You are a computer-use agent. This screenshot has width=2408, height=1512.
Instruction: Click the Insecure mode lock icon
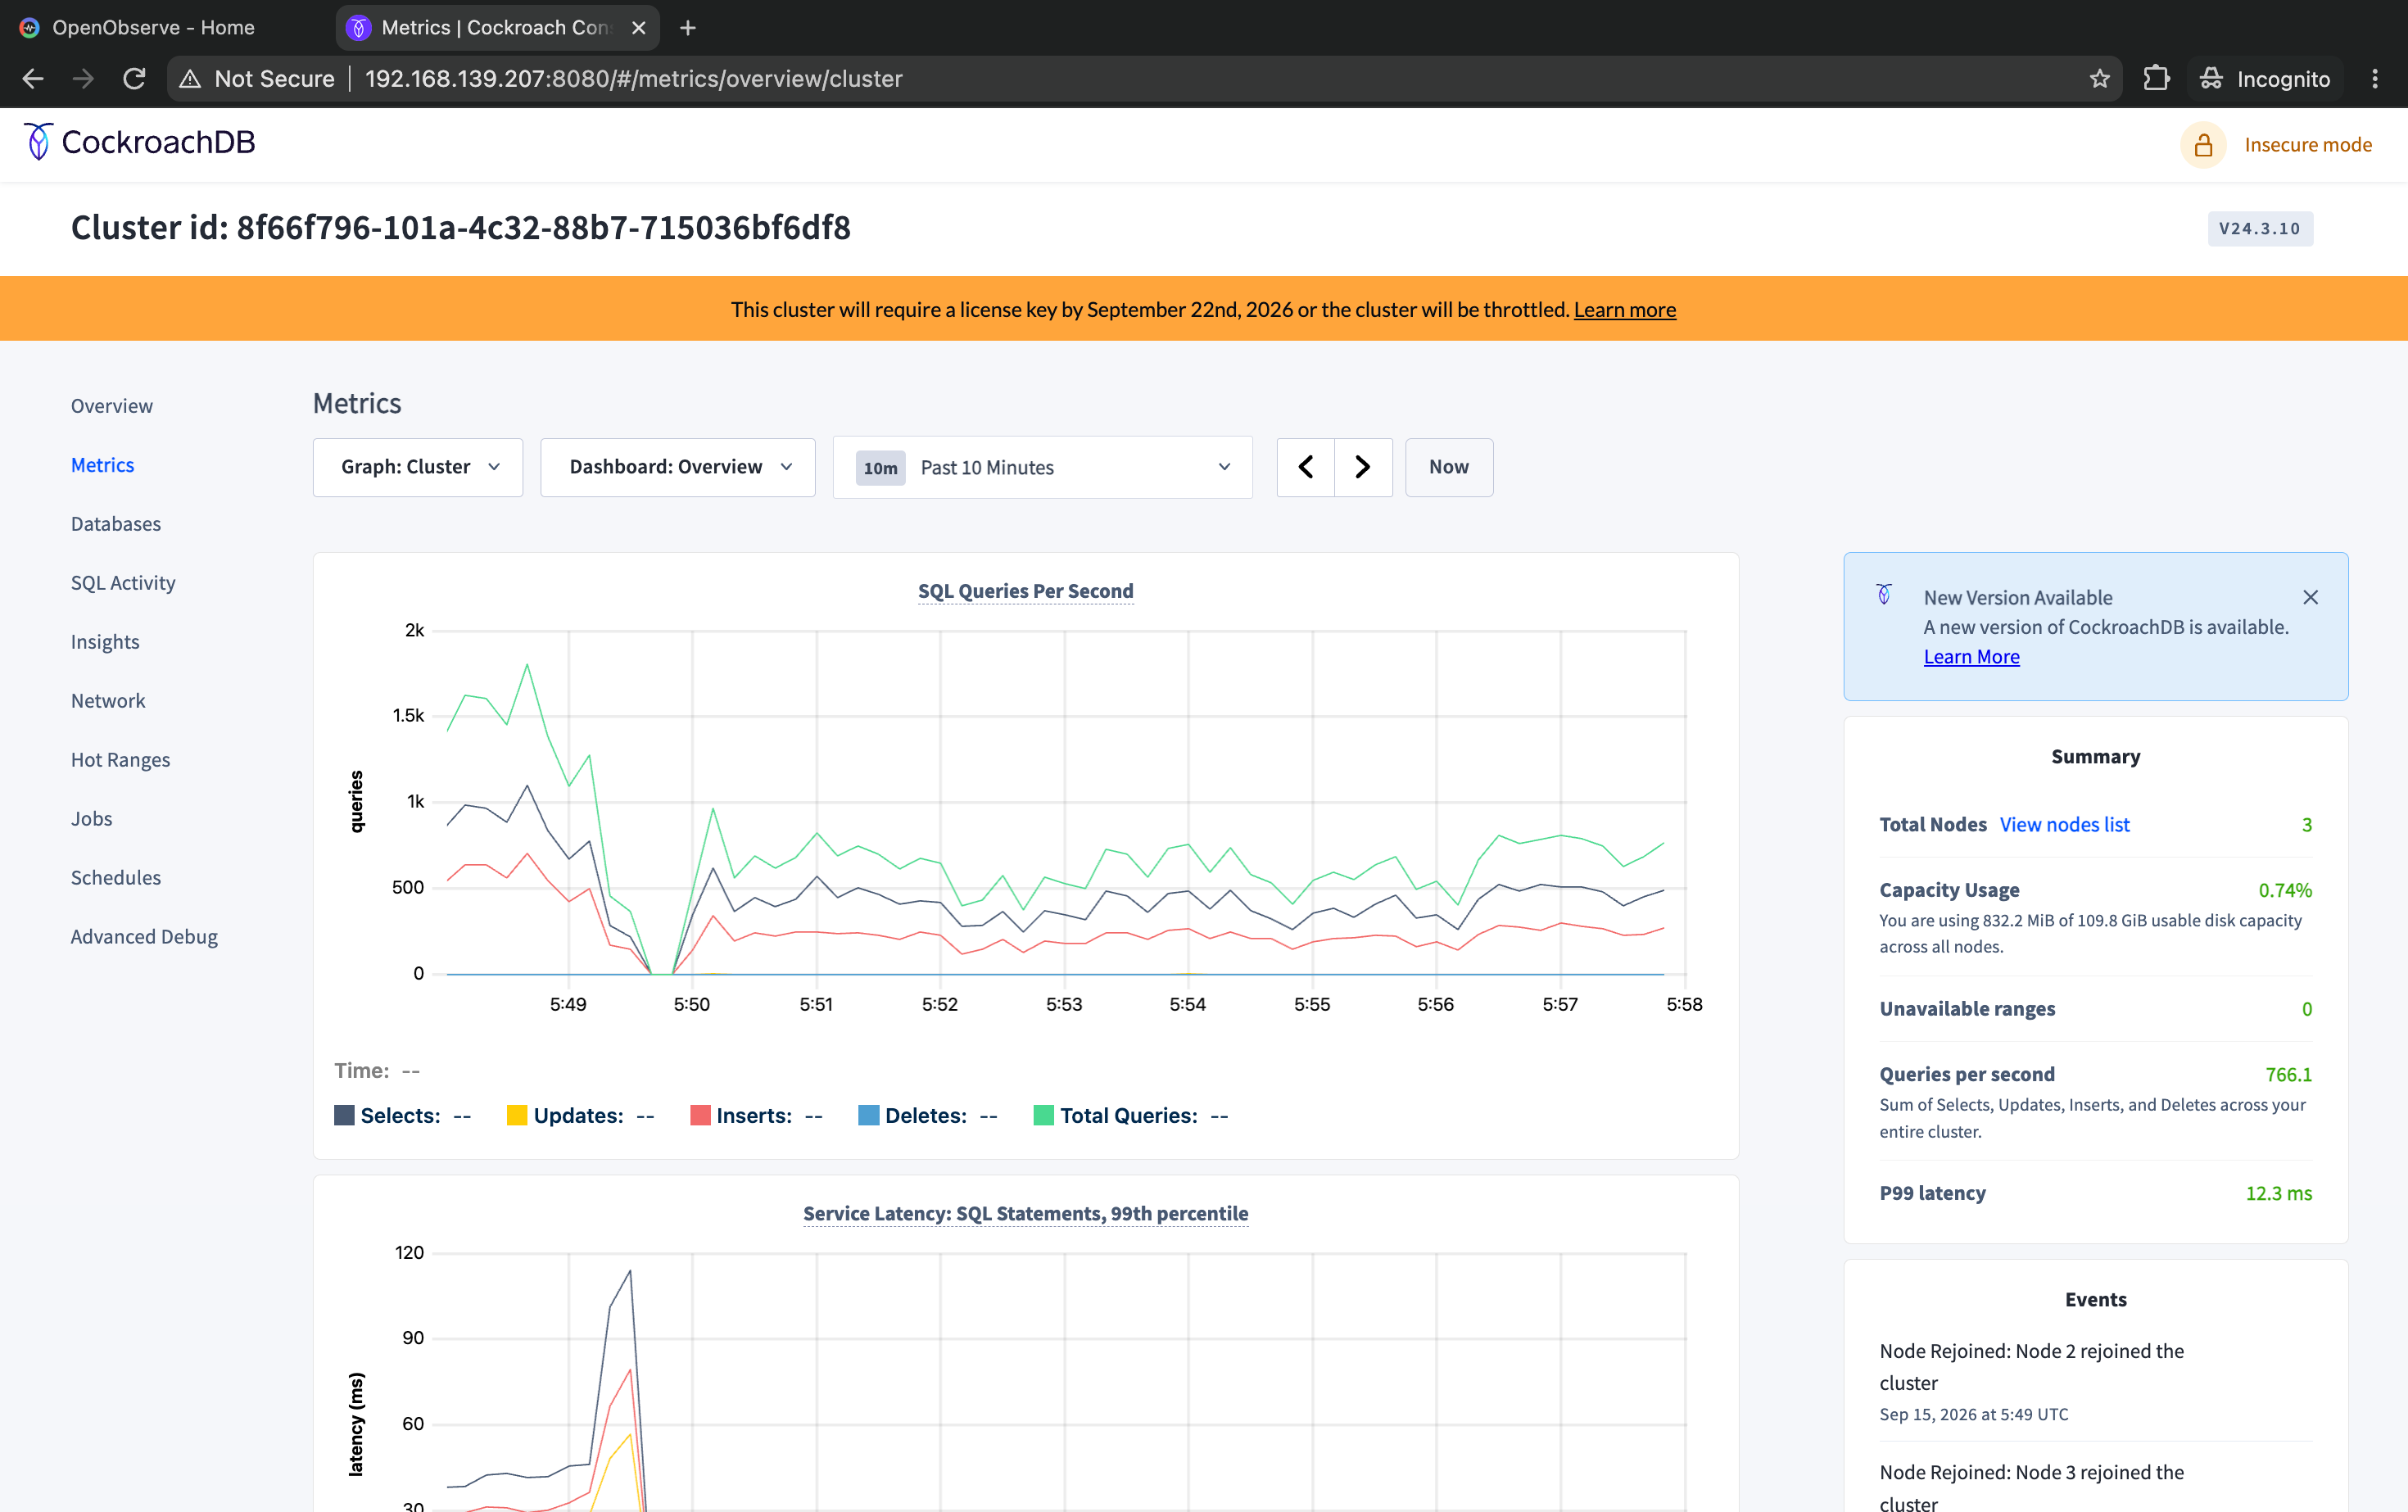click(2203, 145)
